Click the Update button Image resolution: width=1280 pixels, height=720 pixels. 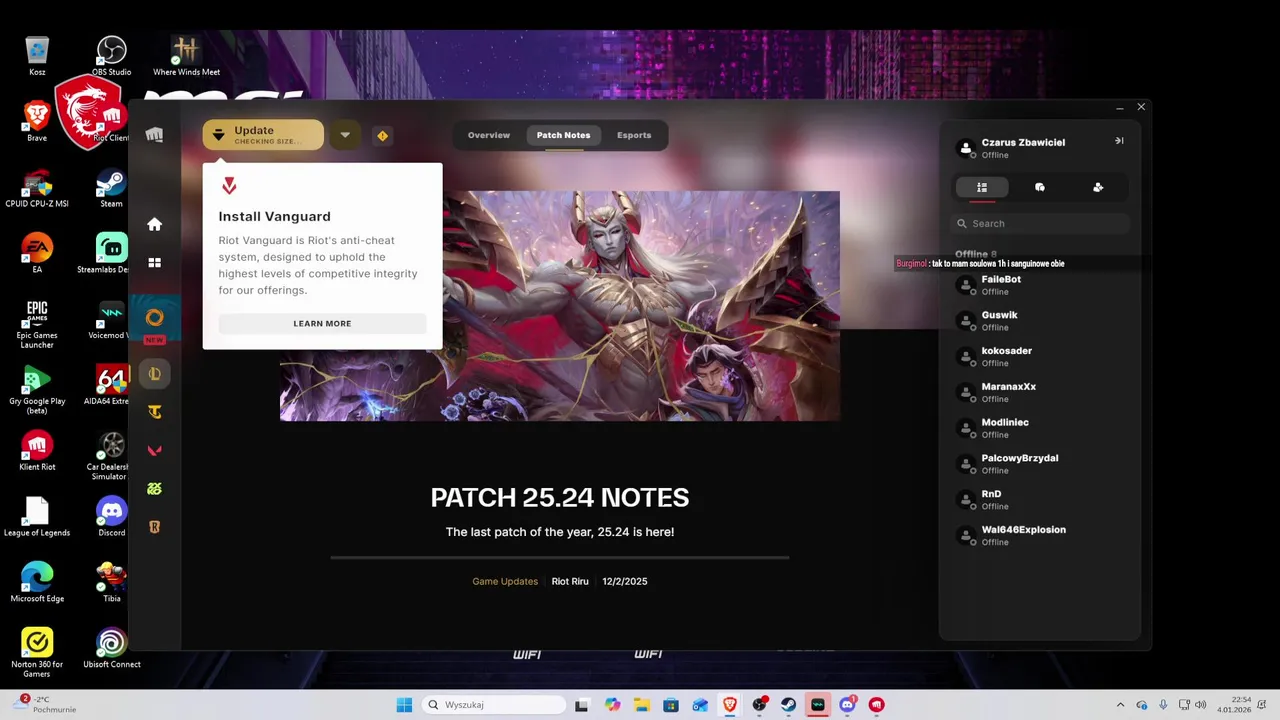click(263, 135)
